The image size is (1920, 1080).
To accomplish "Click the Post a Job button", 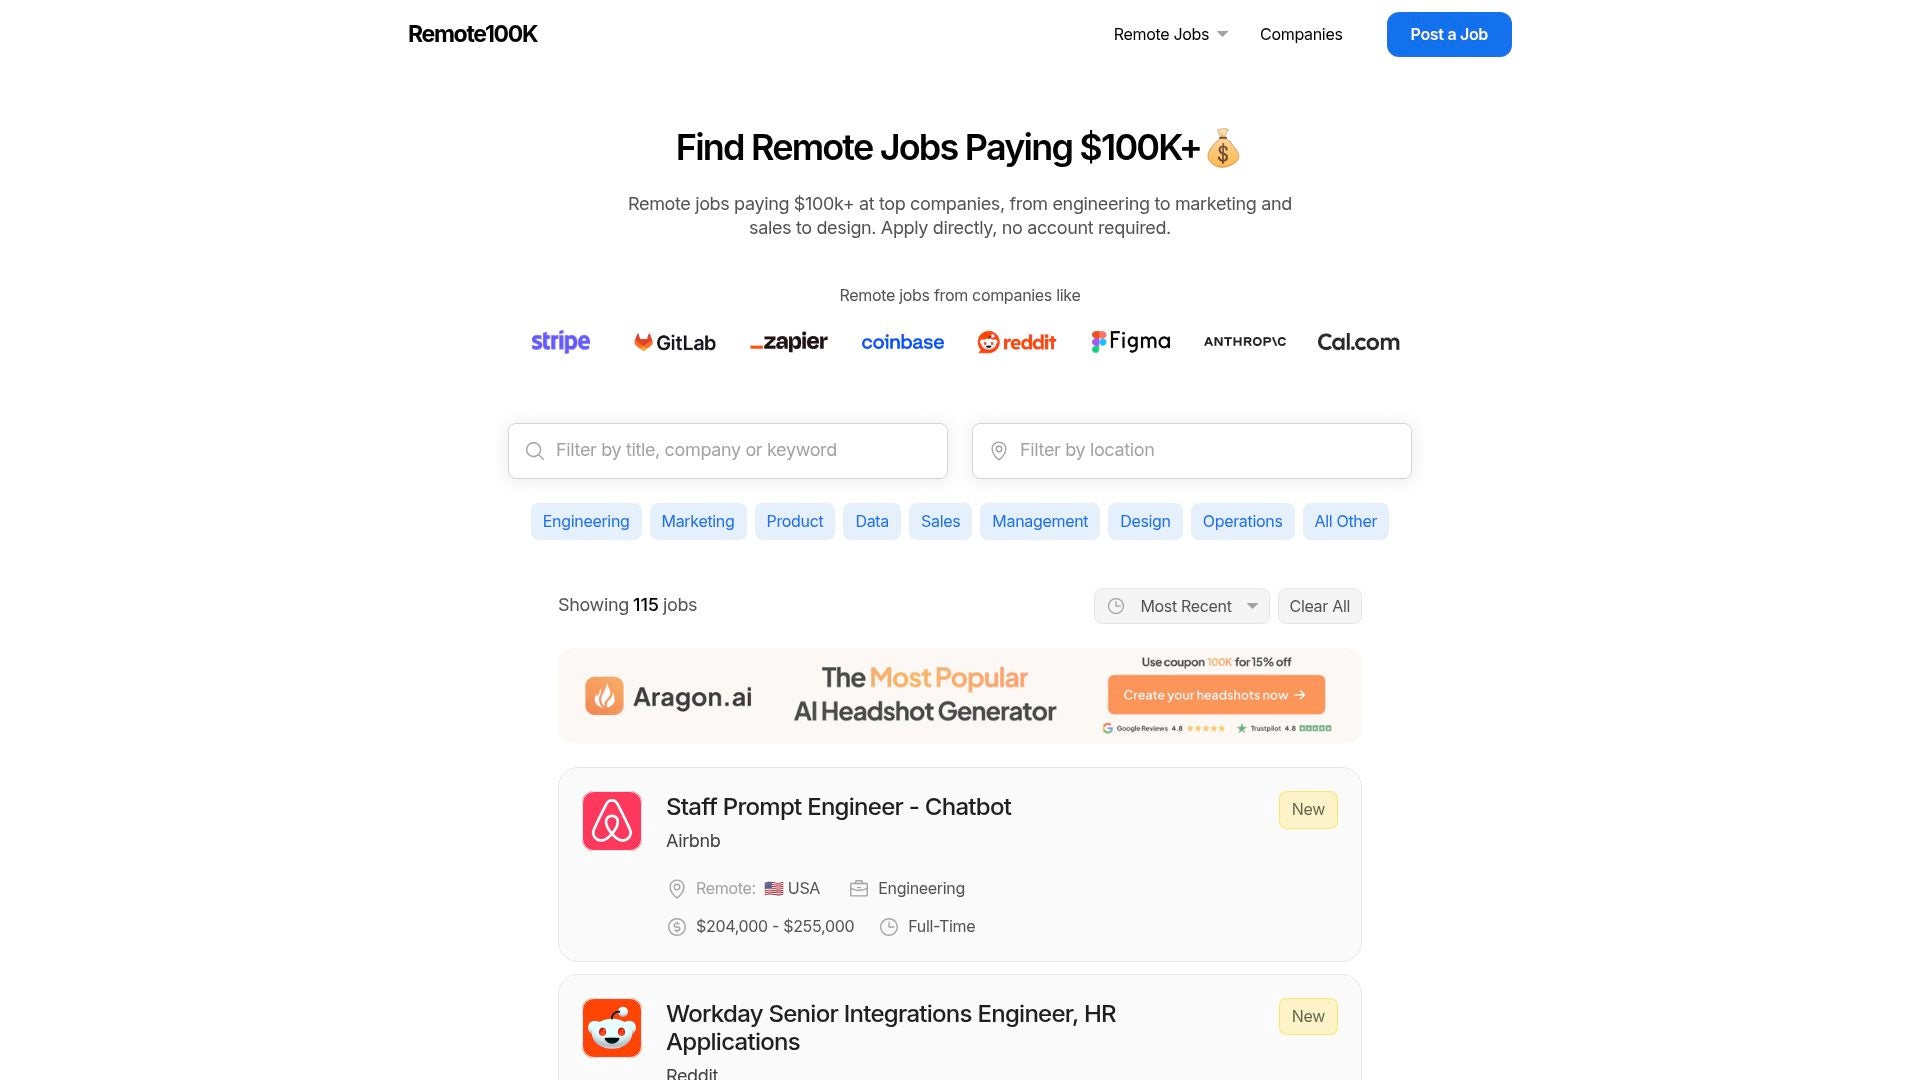I will (x=1449, y=34).
